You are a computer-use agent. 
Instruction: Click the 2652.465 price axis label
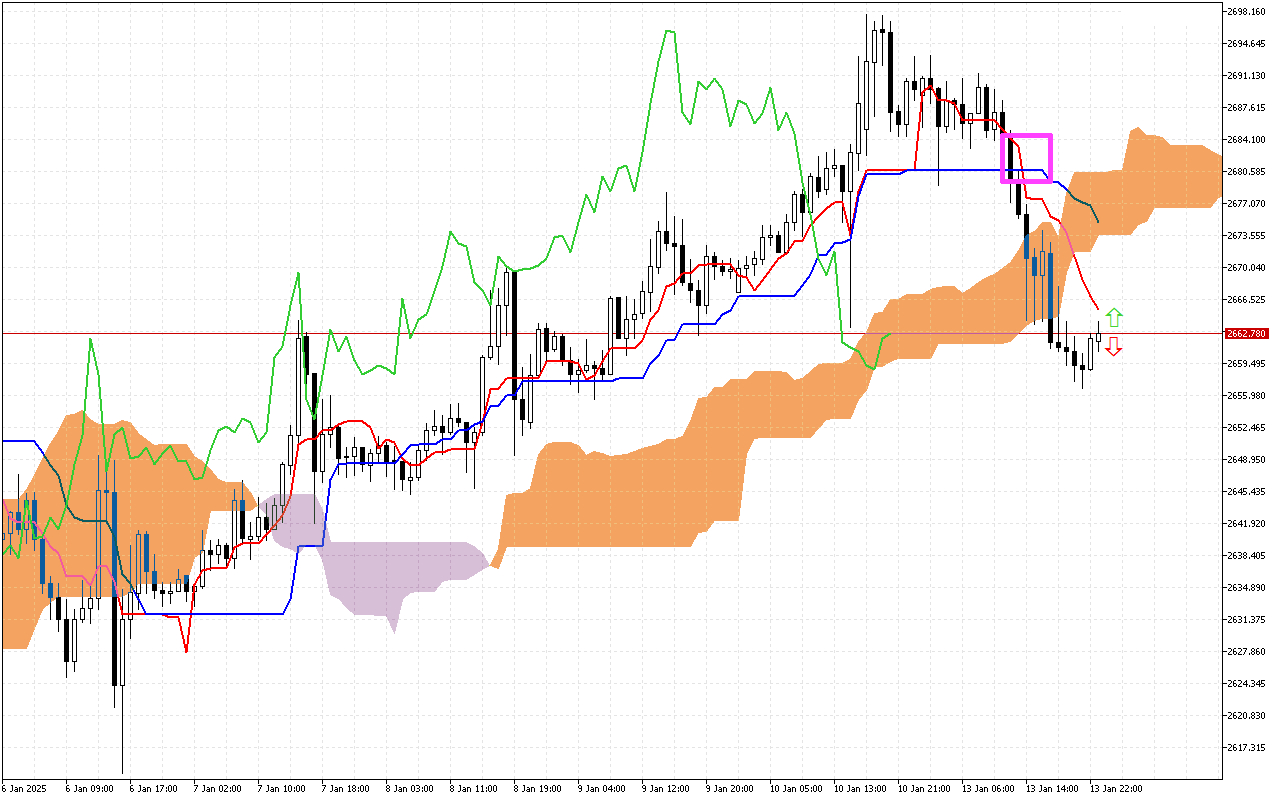[1247, 428]
